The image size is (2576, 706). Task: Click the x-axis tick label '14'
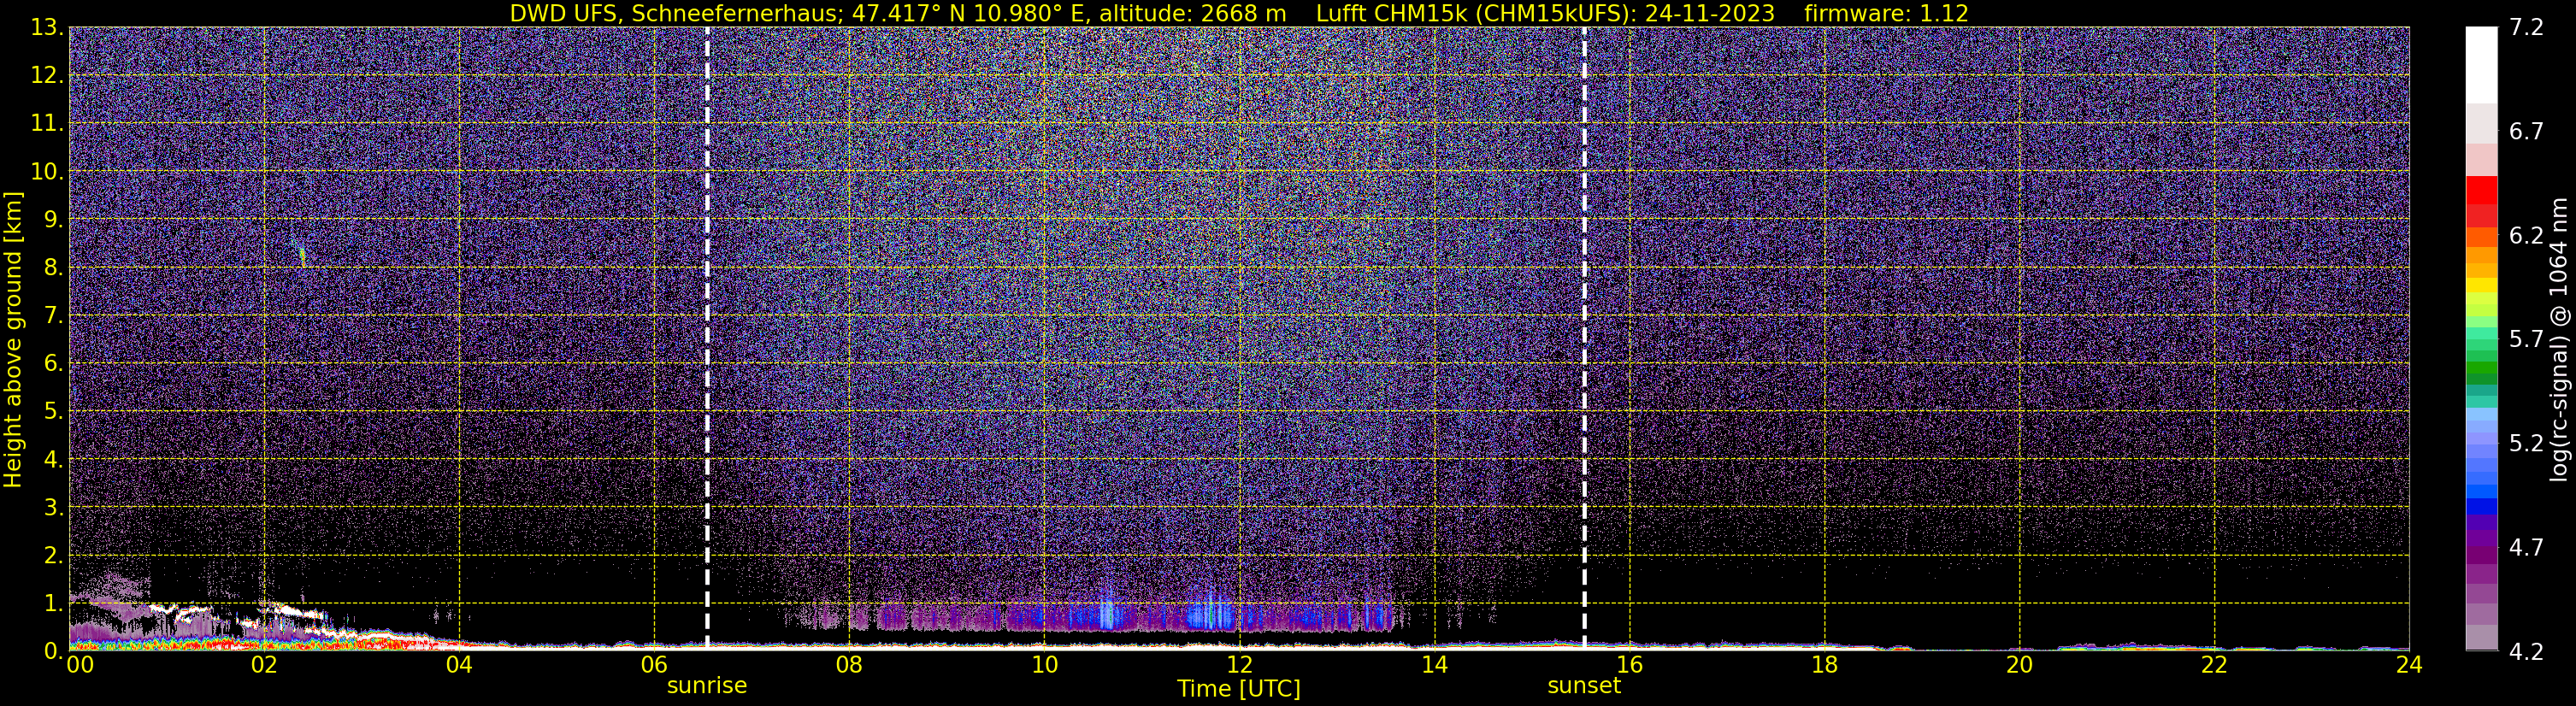pyautogui.click(x=1434, y=665)
